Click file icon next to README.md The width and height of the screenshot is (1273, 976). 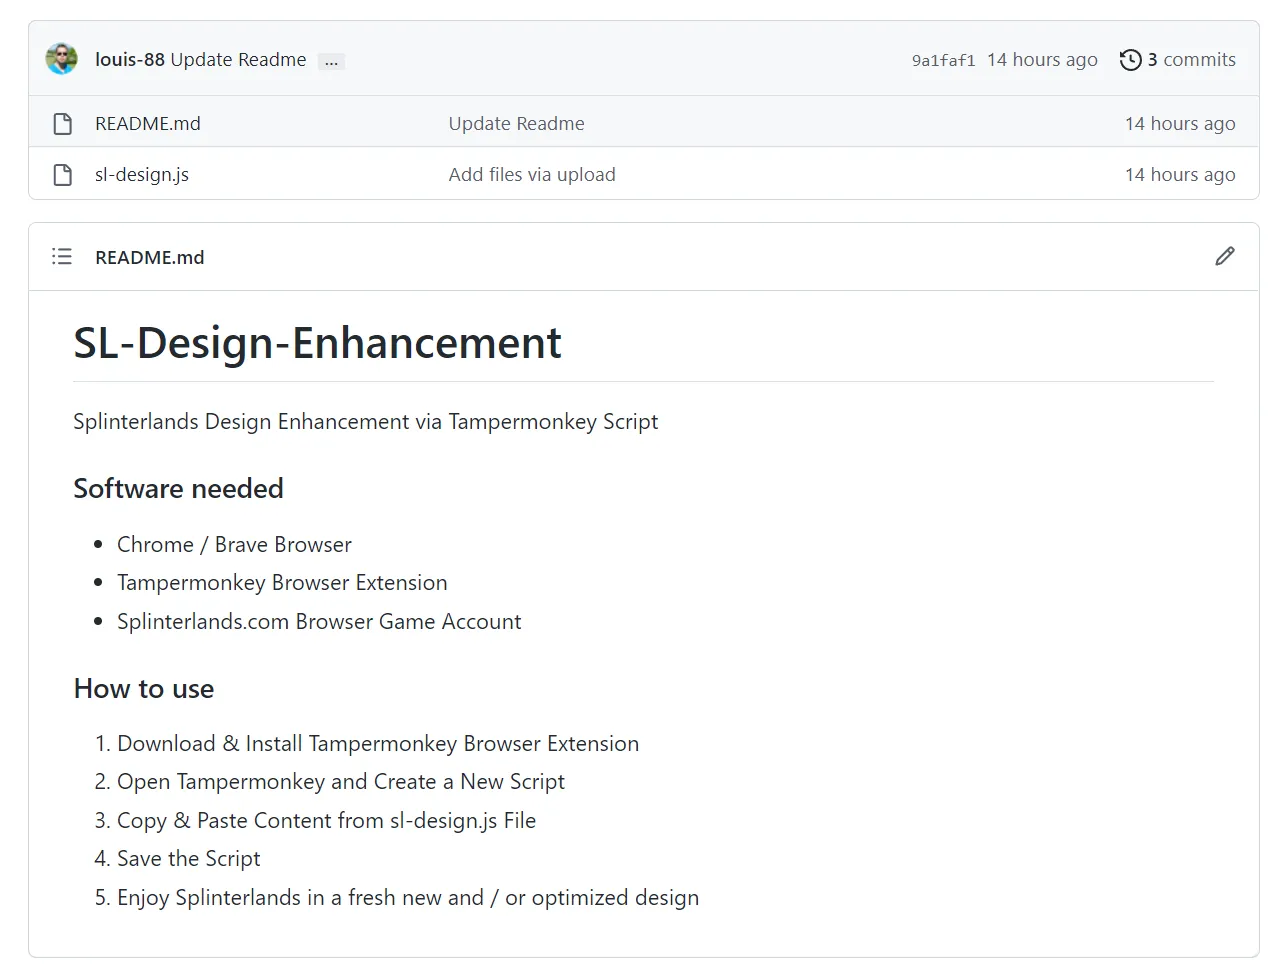coord(63,124)
